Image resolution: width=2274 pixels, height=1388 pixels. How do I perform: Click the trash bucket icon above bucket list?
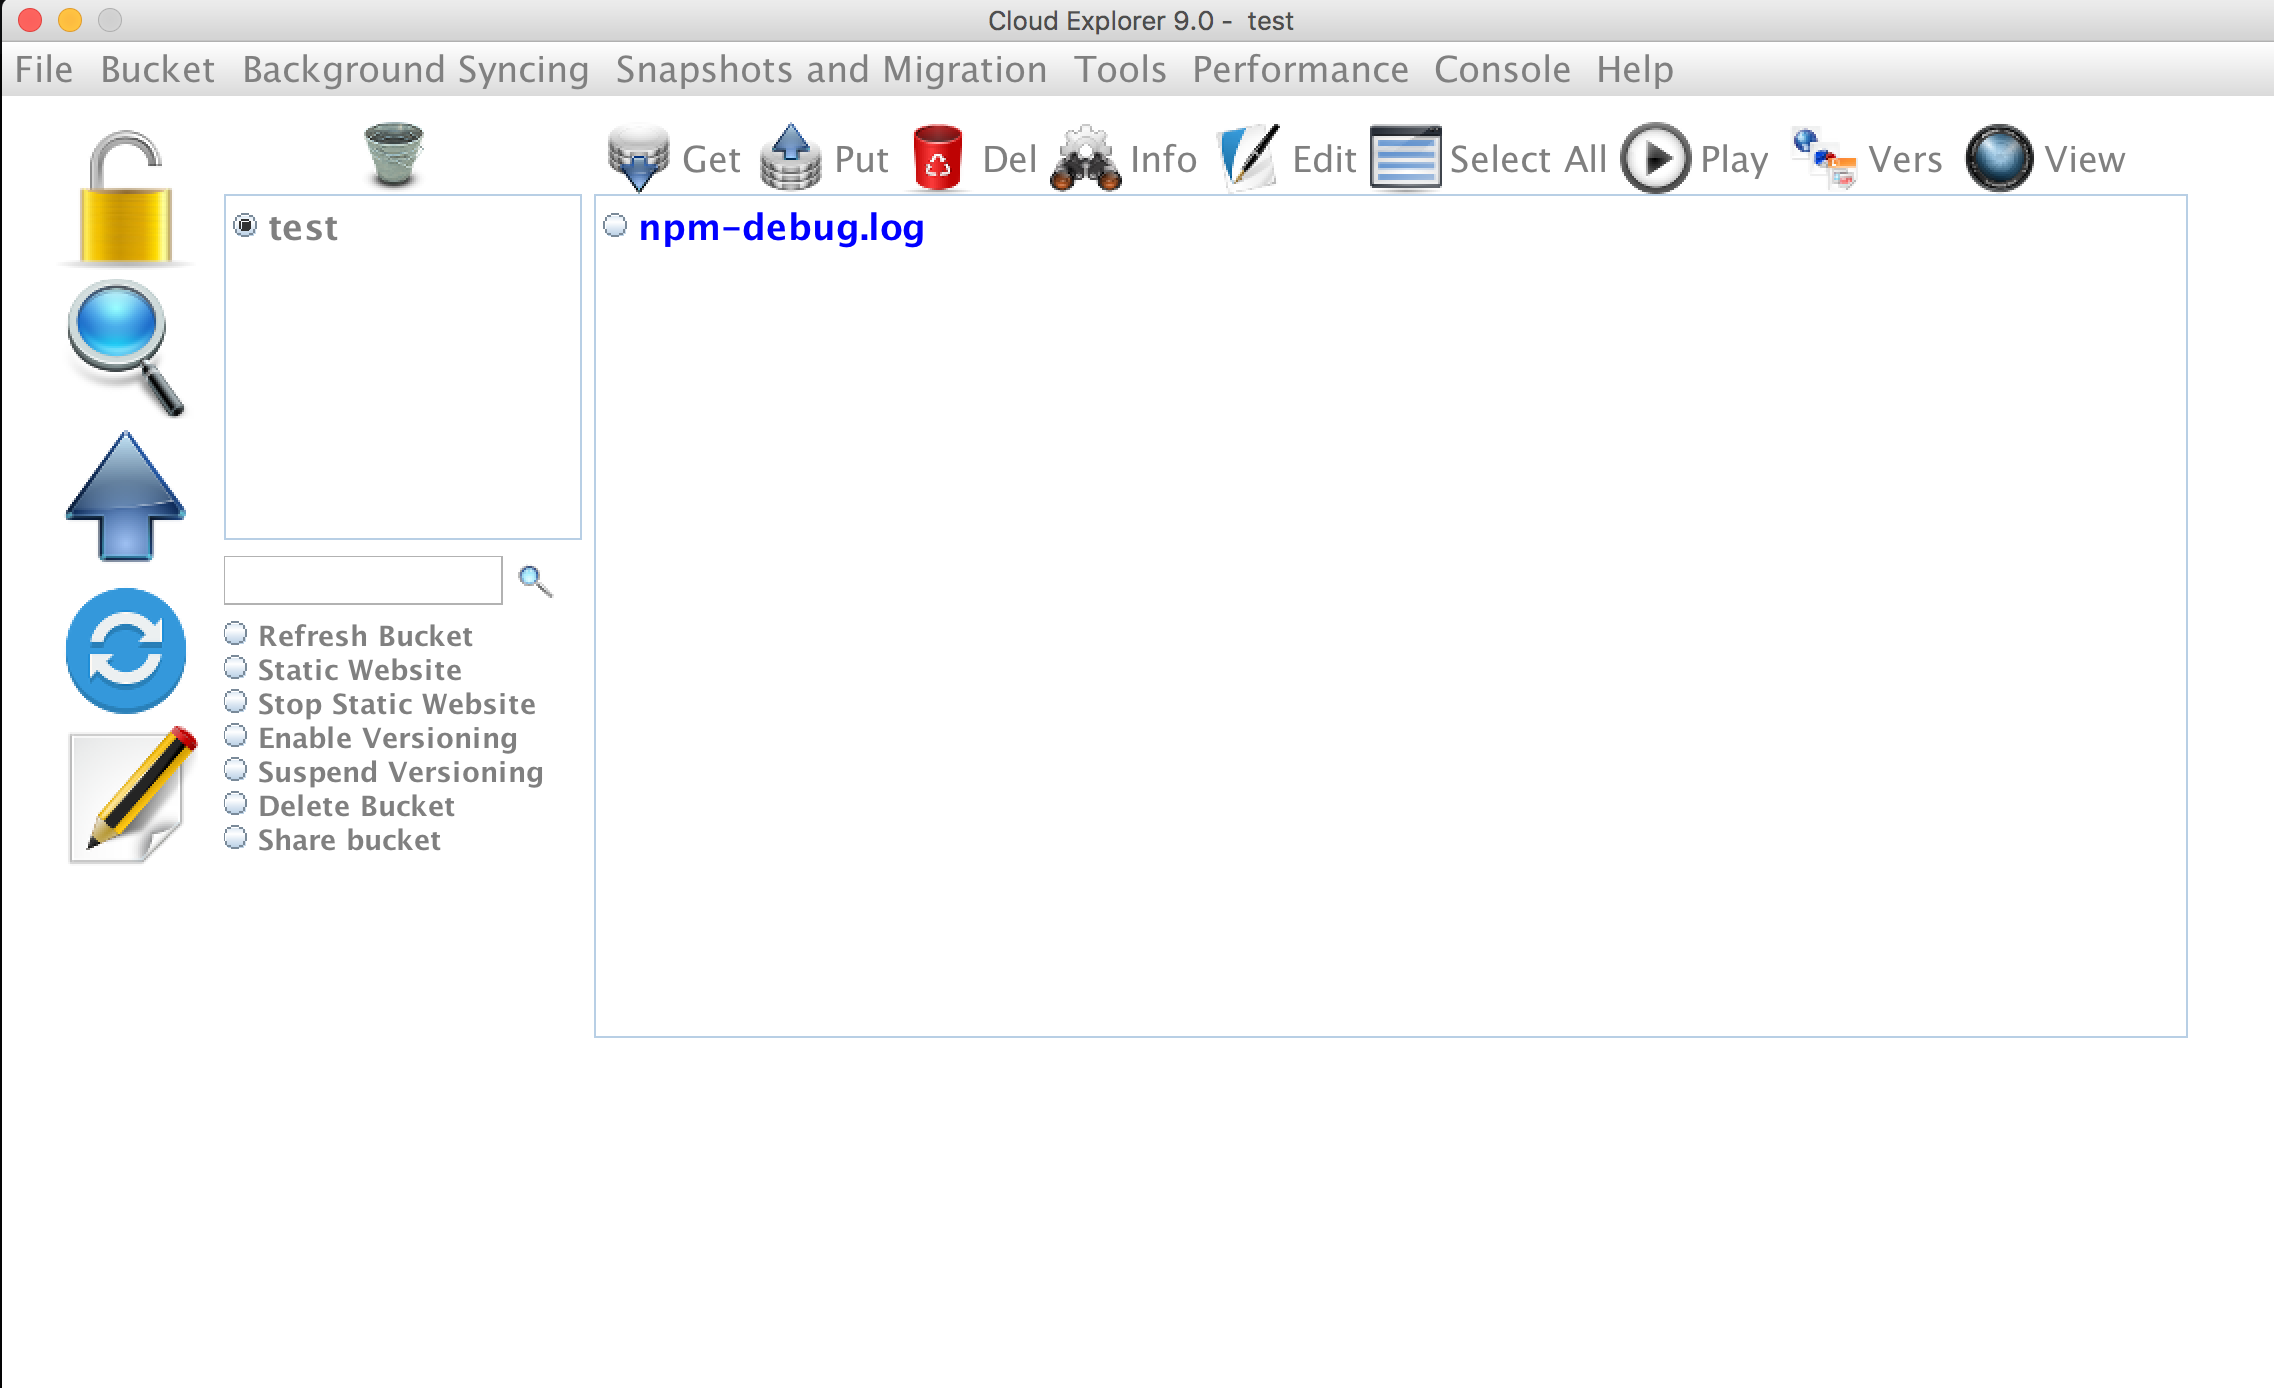coord(394,155)
